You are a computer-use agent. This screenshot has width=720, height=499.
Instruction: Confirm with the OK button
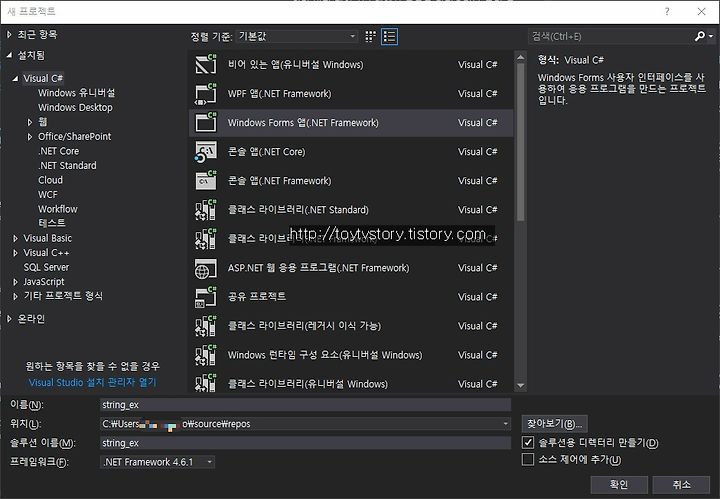pyautogui.click(x=619, y=484)
